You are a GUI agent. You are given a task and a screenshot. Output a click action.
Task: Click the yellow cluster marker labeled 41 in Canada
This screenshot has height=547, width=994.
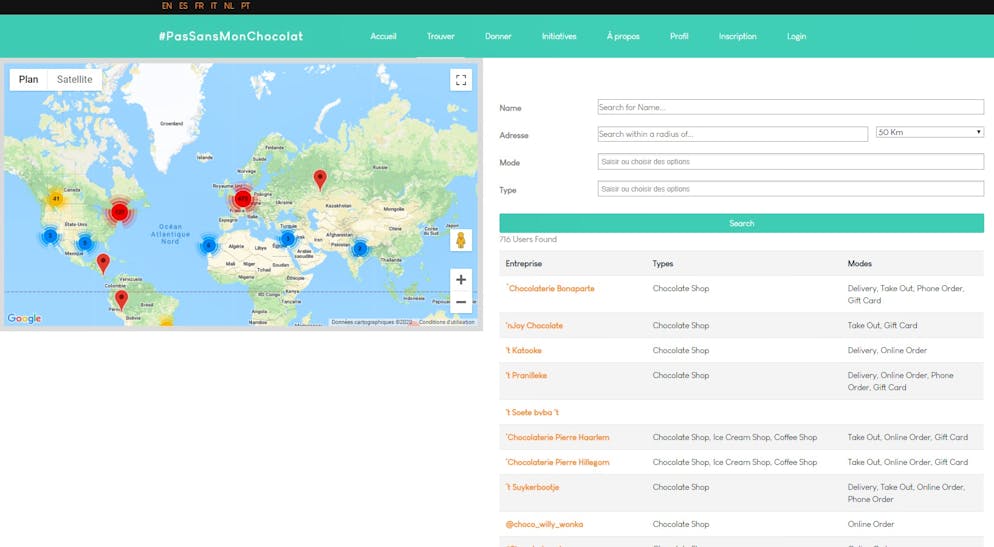pos(56,198)
